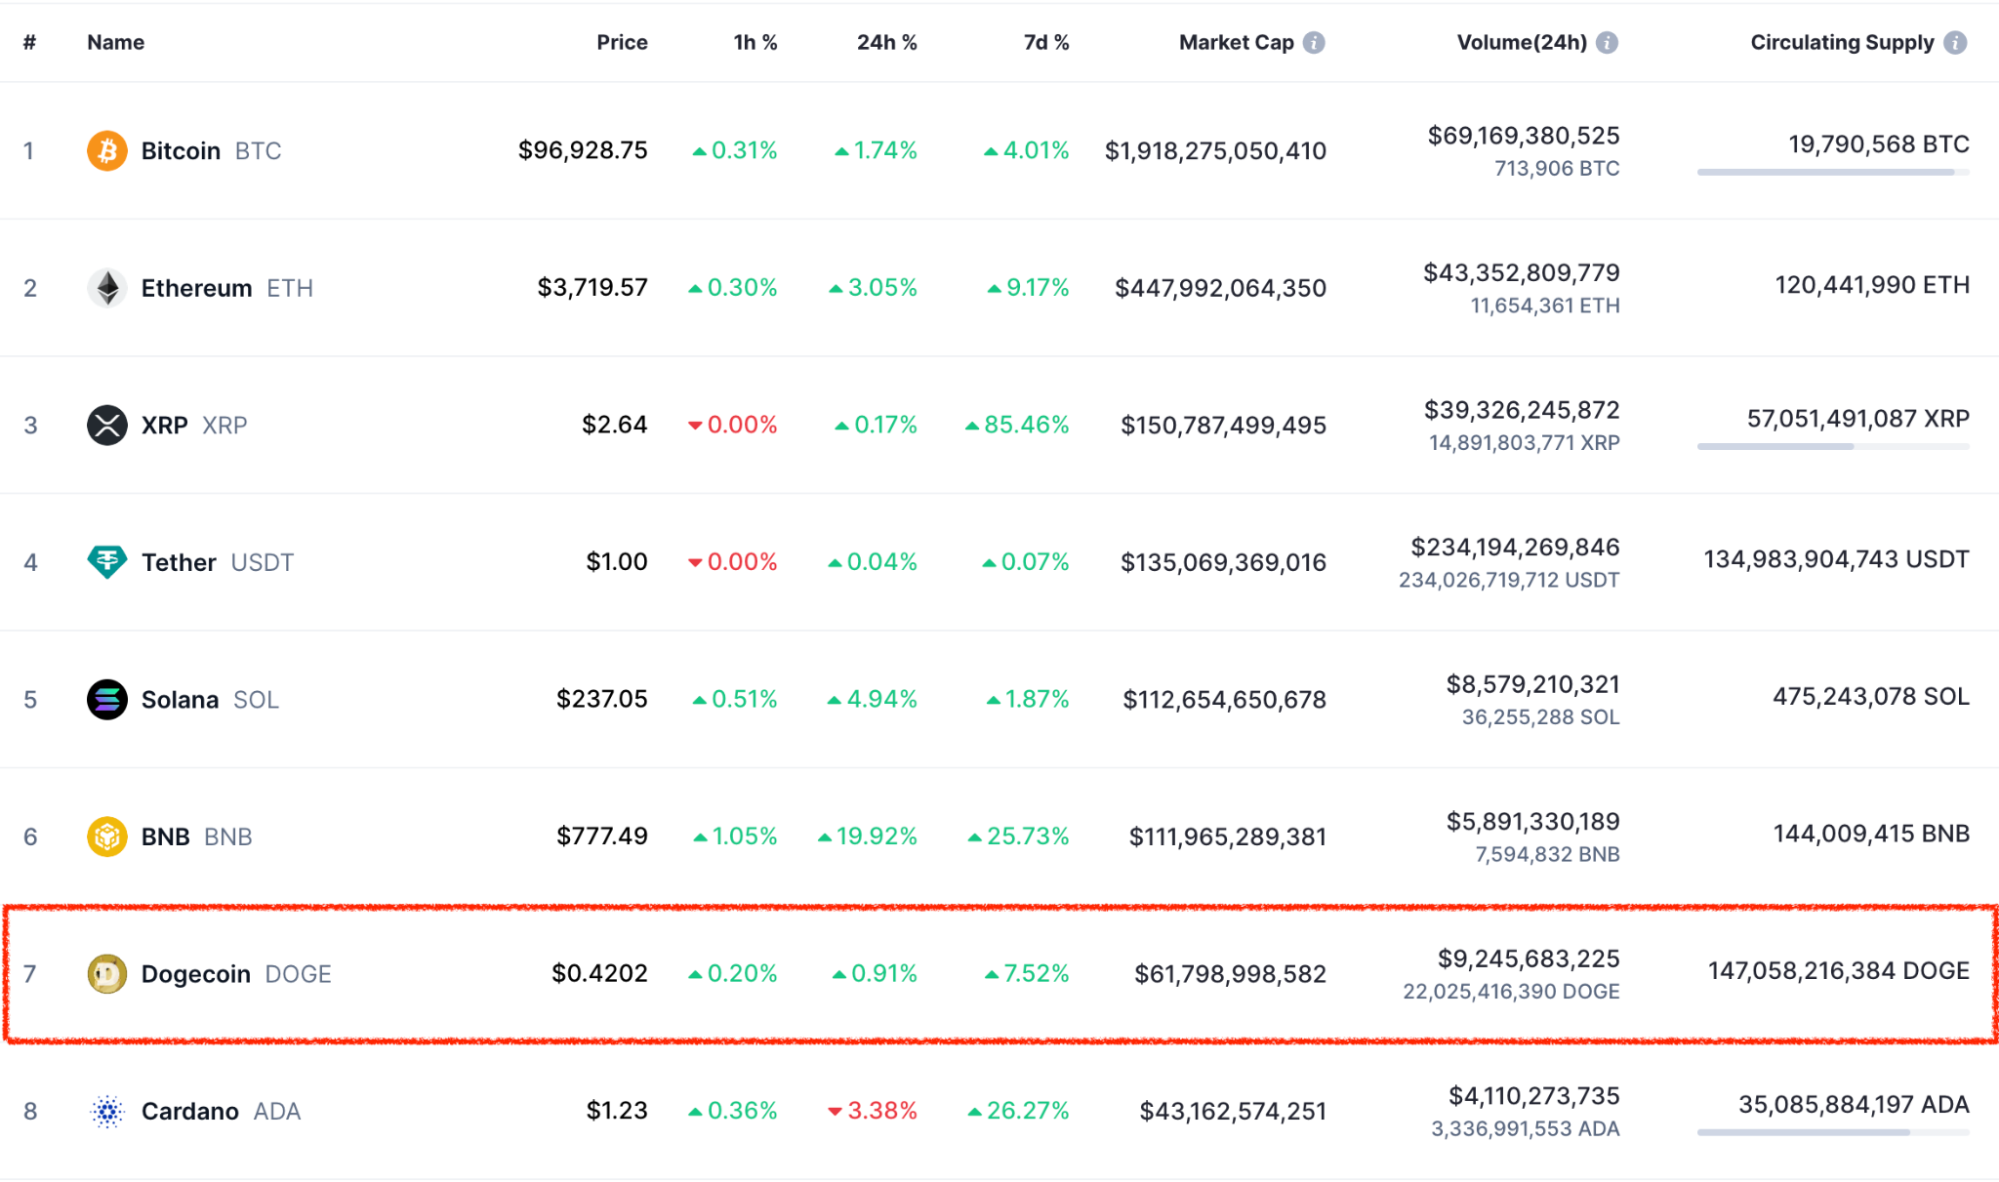Click Circulating Supply info icon

[x=1955, y=43]
